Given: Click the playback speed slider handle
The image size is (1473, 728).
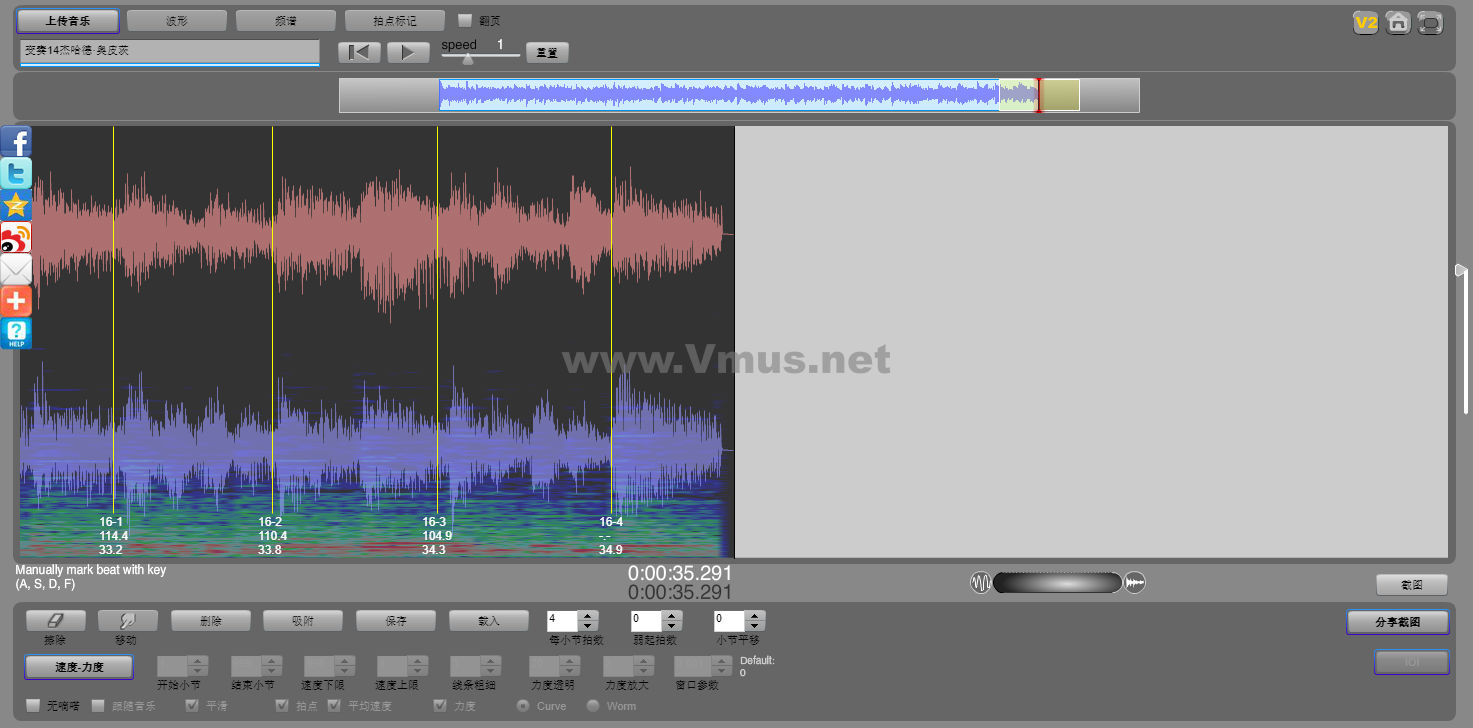Looking at the screenshot, I should coord(467,58).
